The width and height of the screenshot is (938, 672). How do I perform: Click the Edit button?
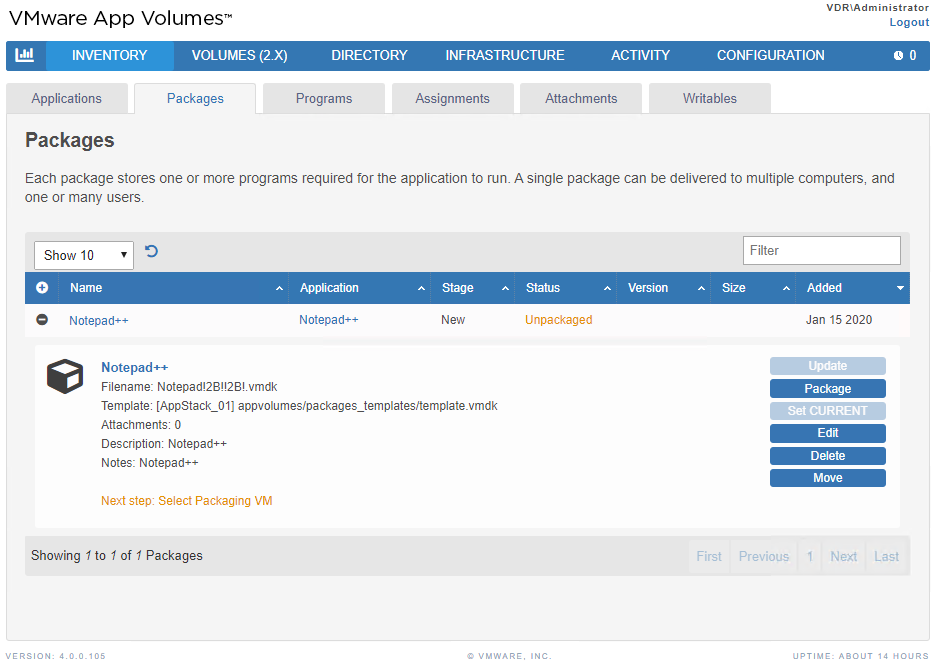827,433
